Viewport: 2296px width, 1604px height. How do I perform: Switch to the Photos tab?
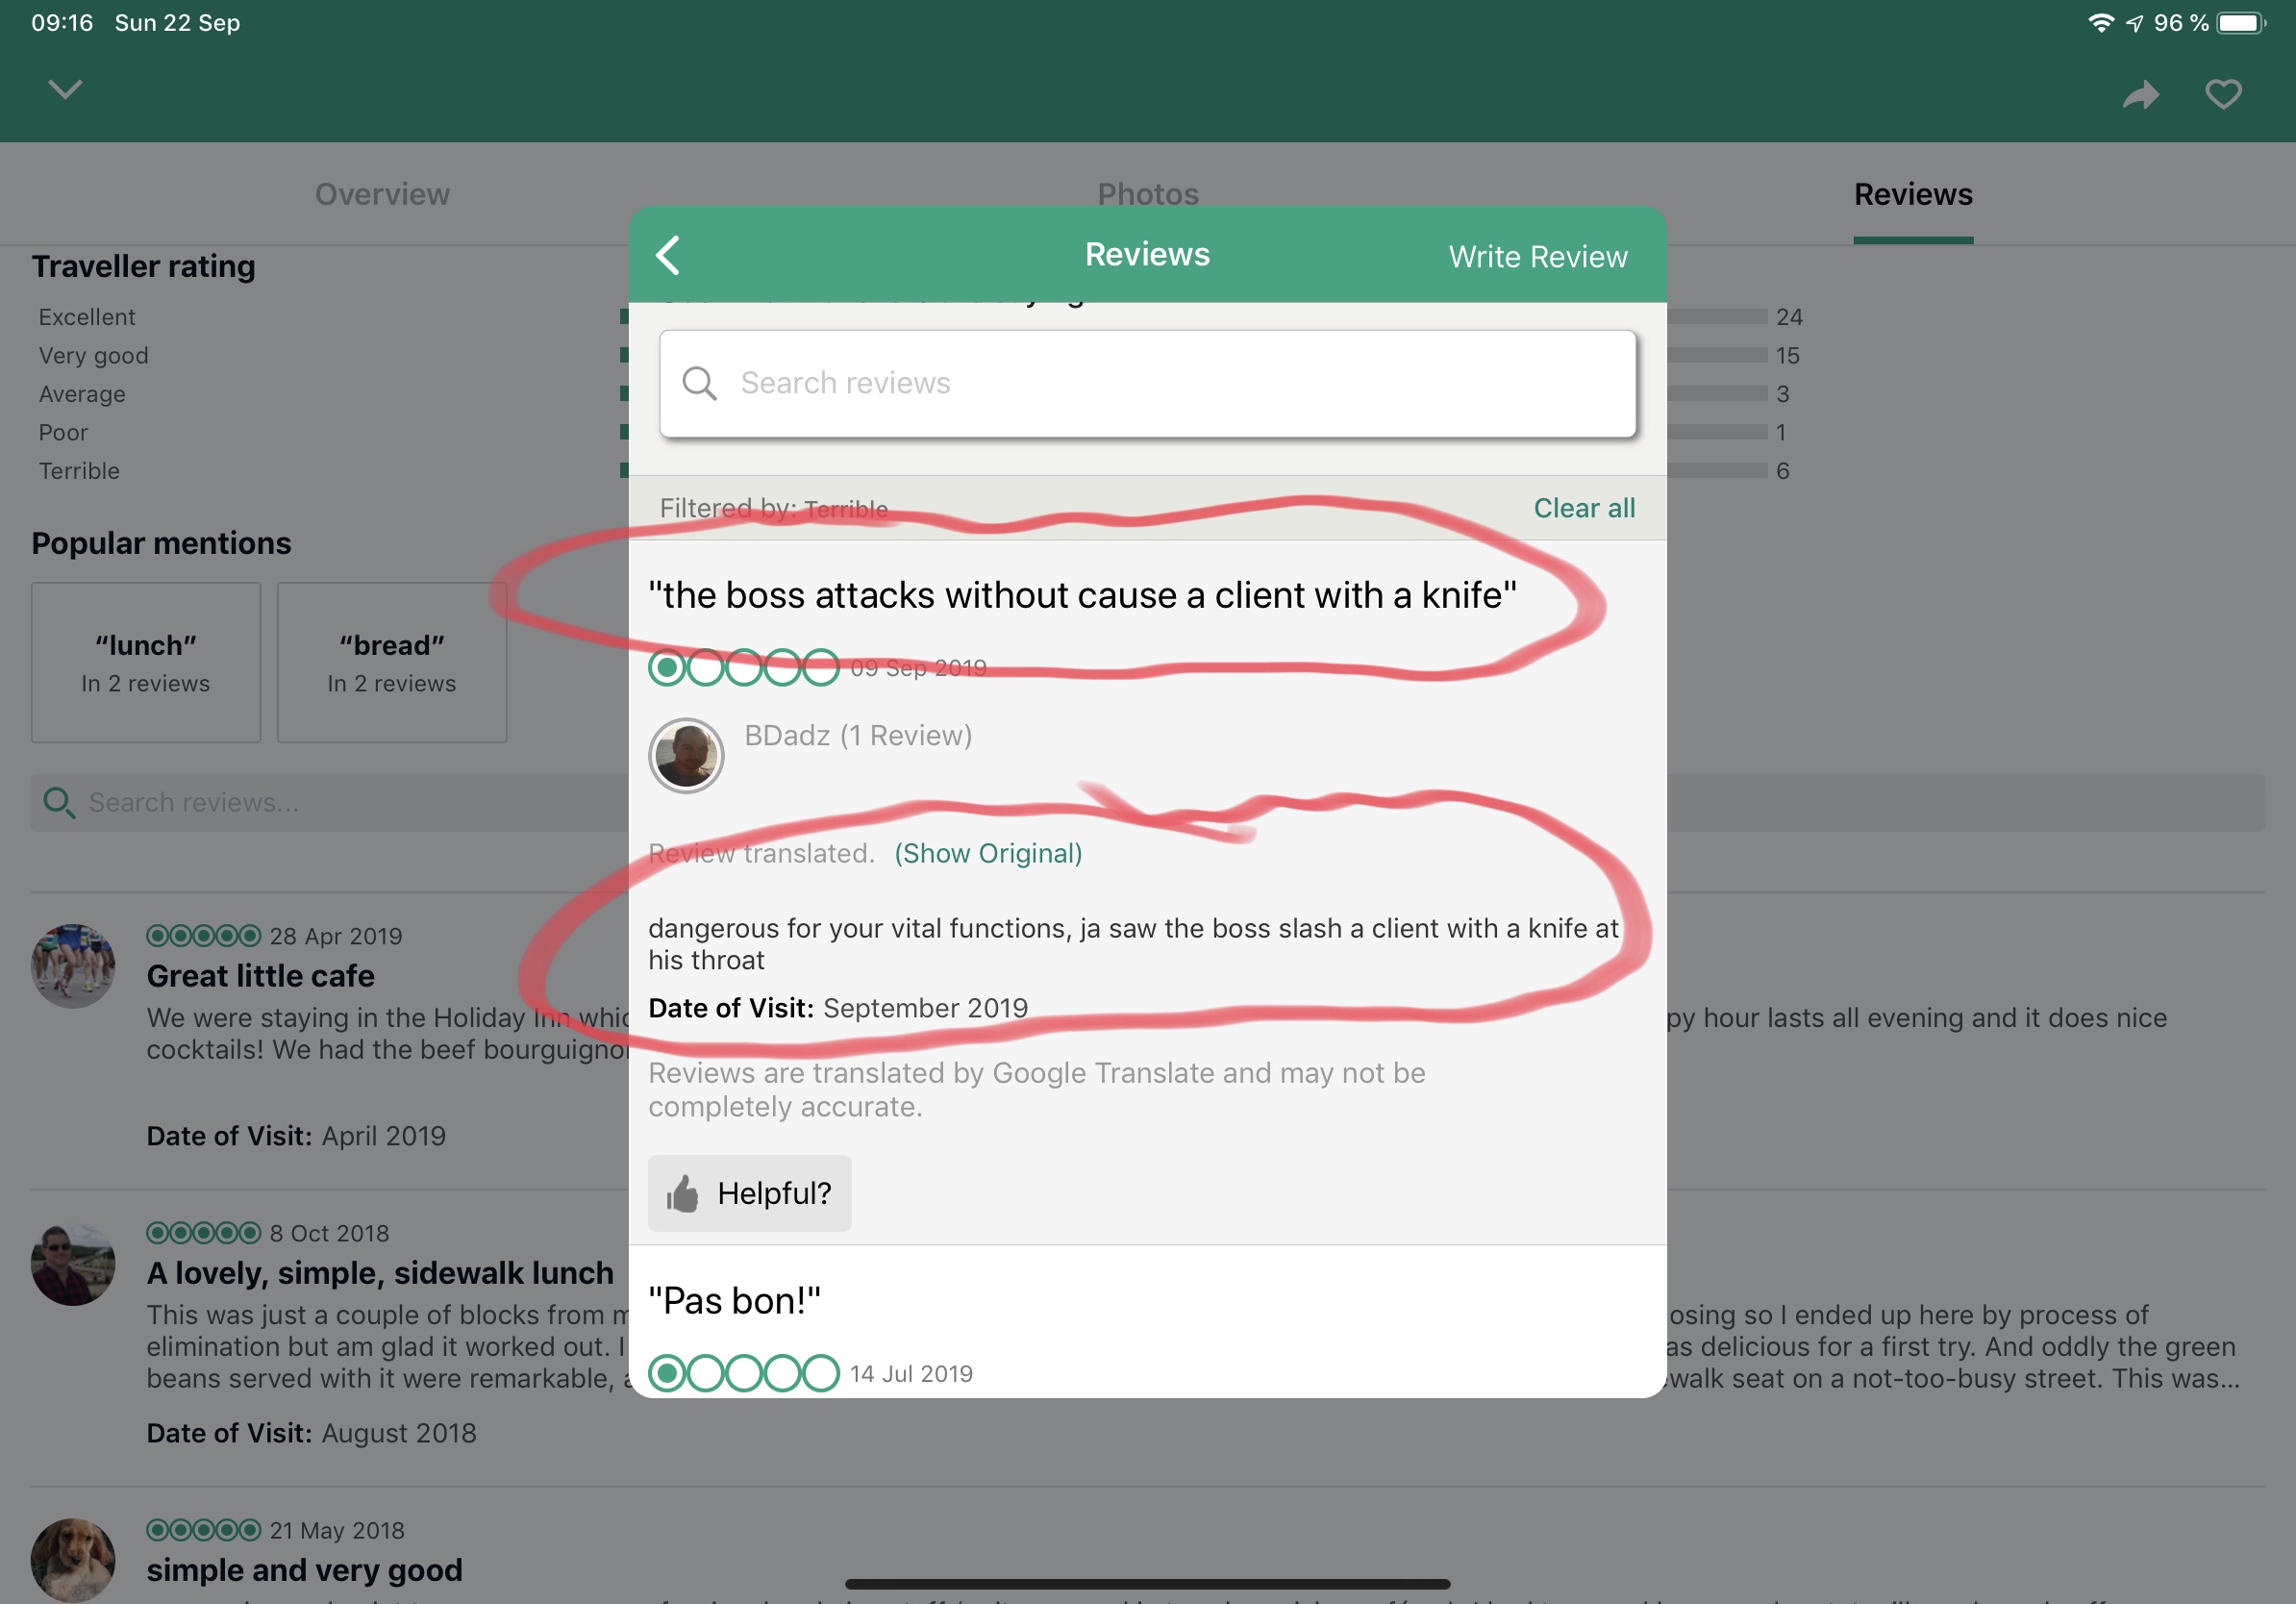pos(1147,194)
